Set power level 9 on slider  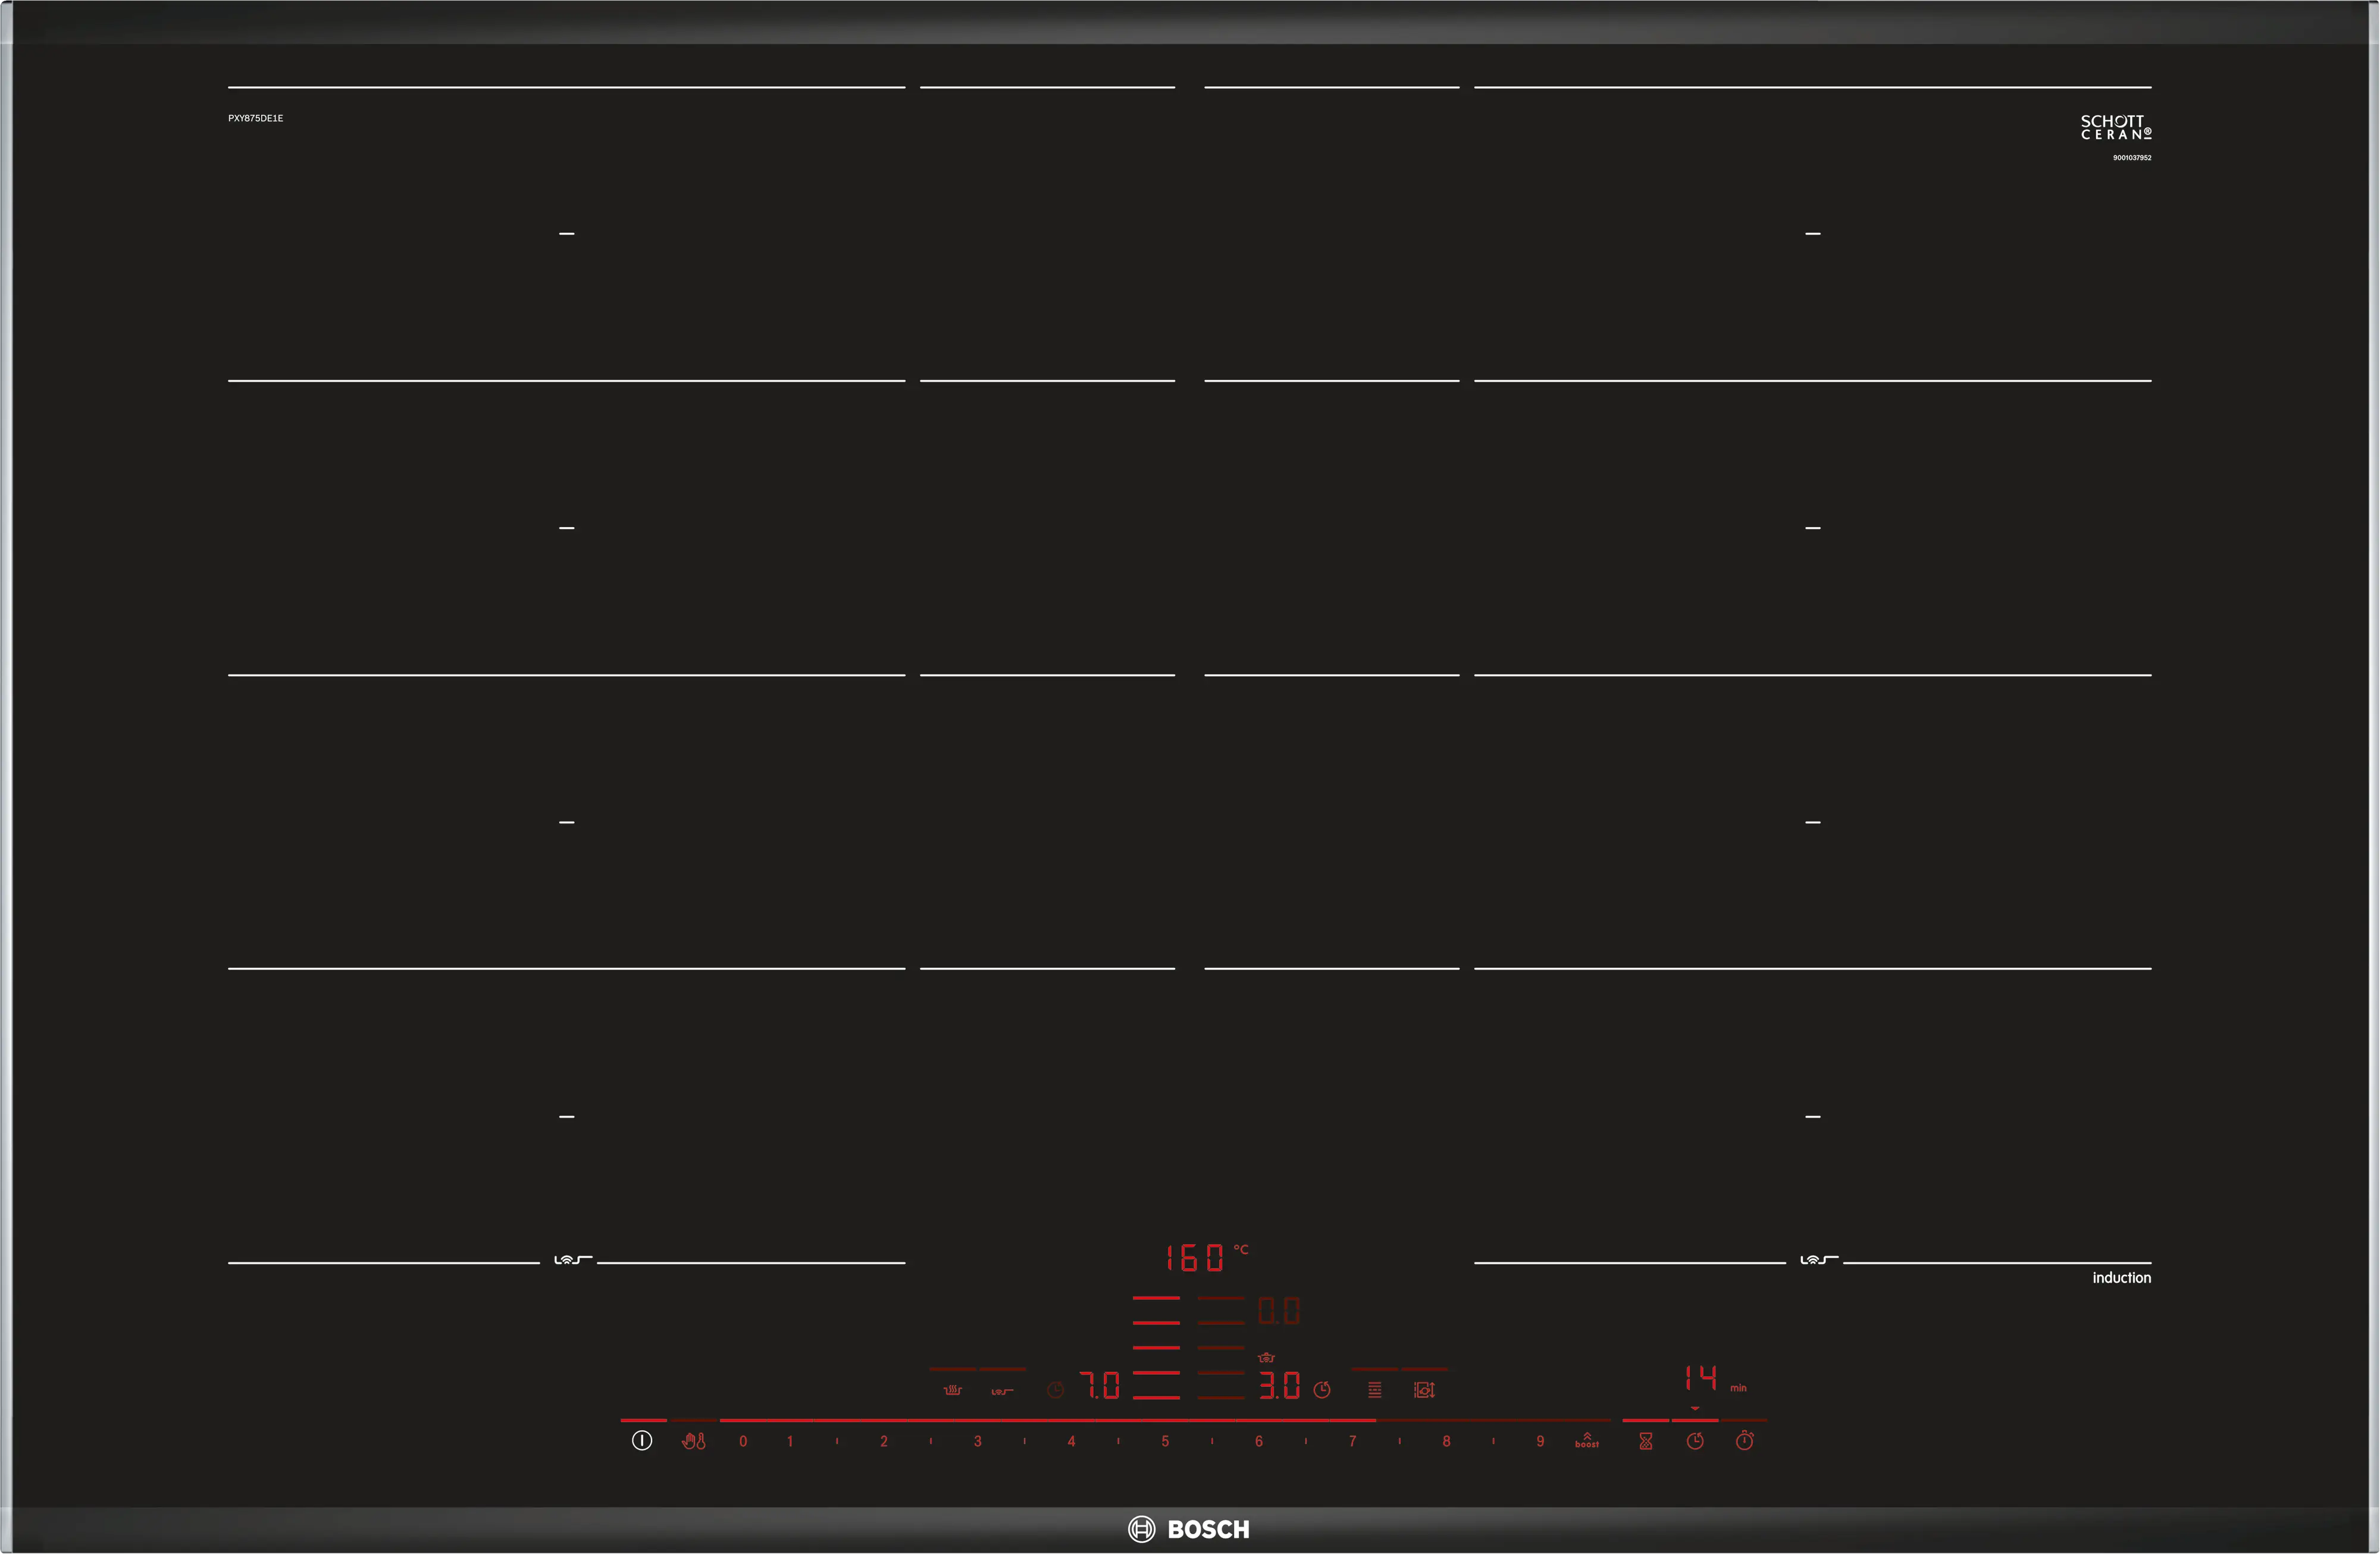tap(1540, 1441)
